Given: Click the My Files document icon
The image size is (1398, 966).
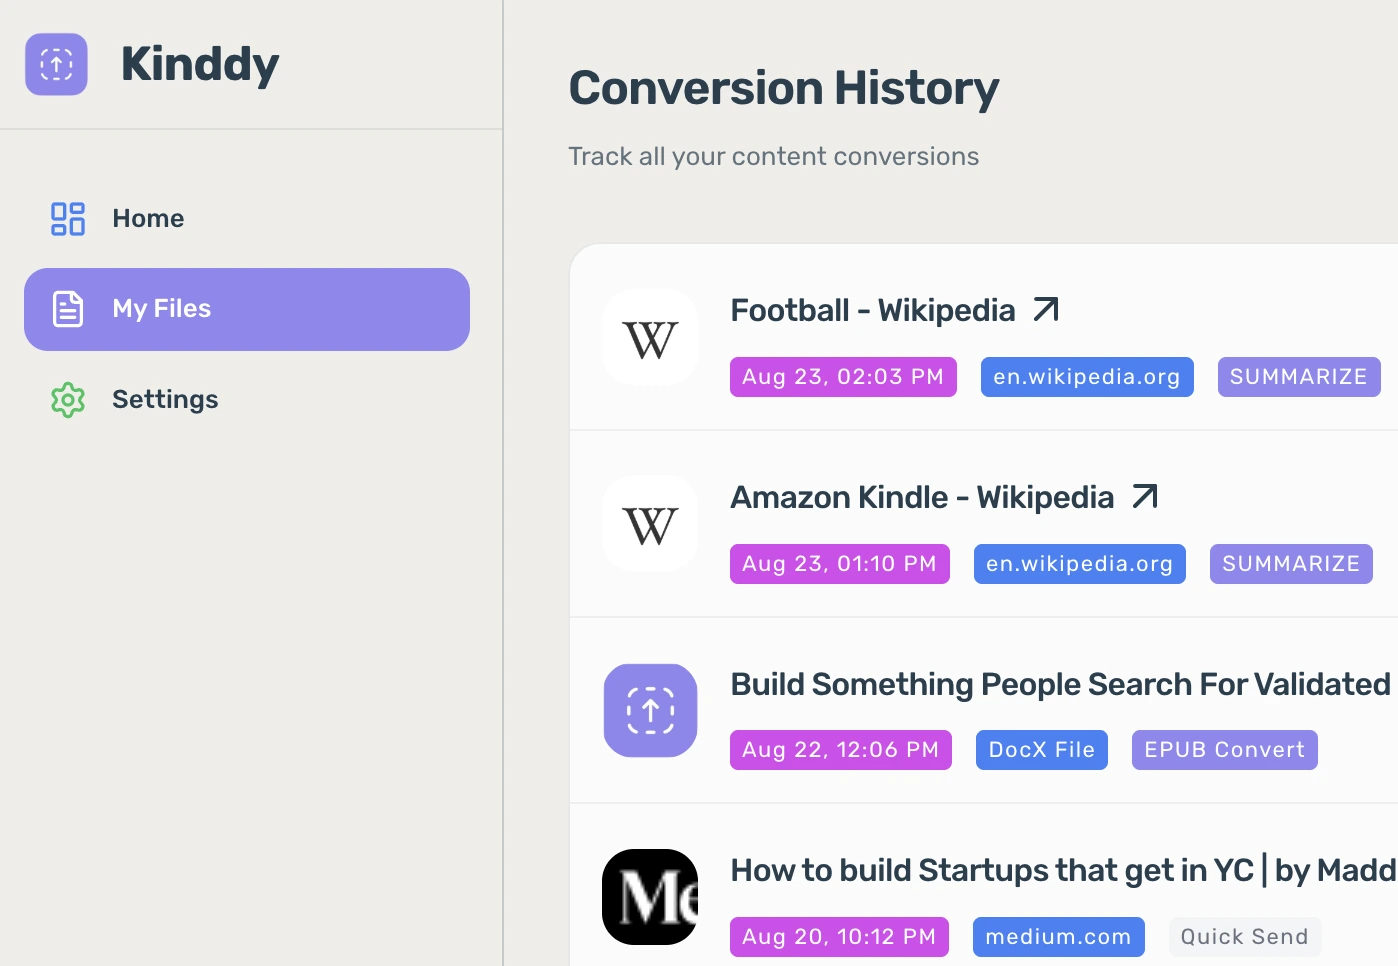Looking at the screenshot, I should click(x=68, y=309).
